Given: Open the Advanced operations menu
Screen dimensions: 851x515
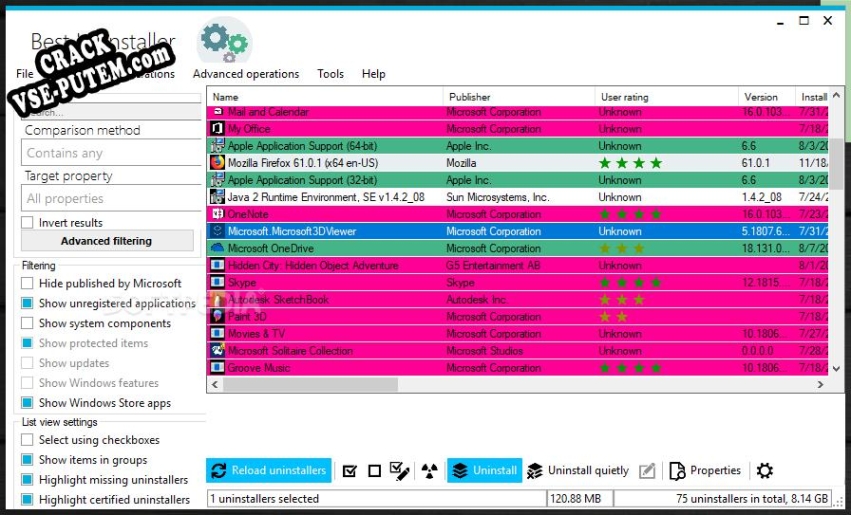Looking at the screenshot, I should (246, 74).
